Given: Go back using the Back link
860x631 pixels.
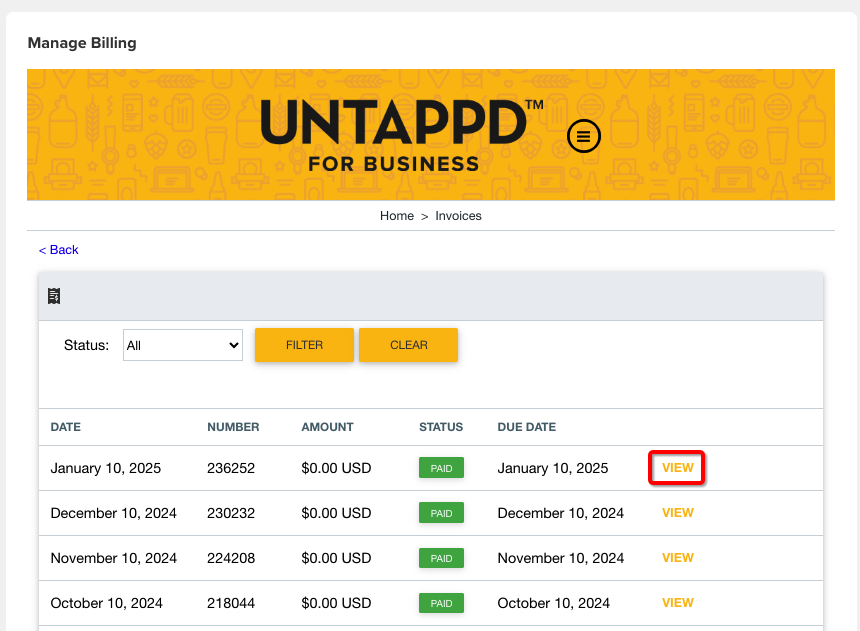Looking at the screenshot, I should [x=59, y=250].
